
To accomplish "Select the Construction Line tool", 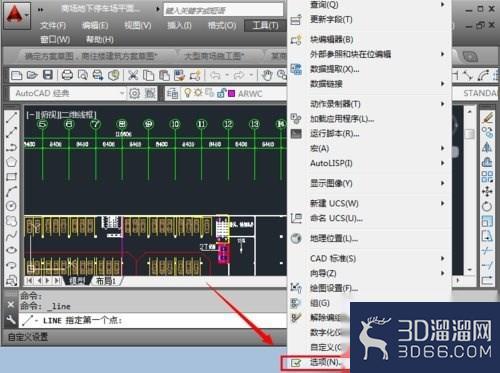I will tap(12, 132).
